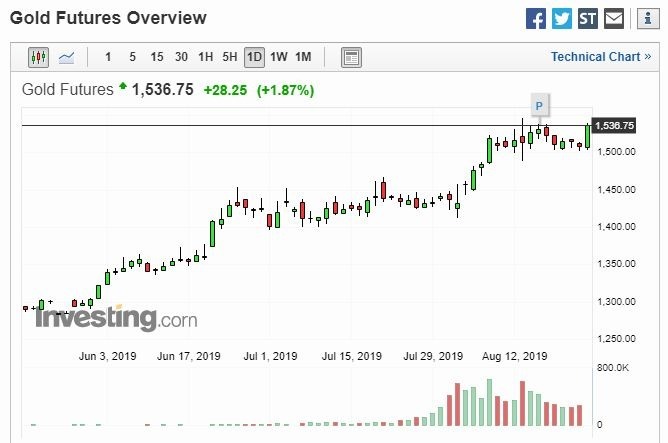Click the Gold Futures price 1,536.75
The image size is (668, 443).
pyautogui.click(x=162, y=90)
